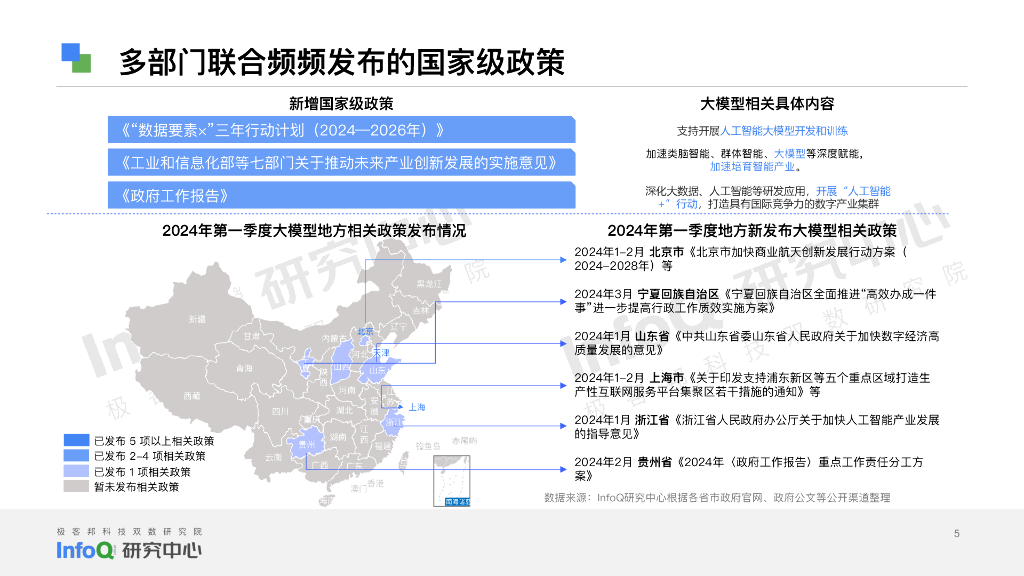Click the 上海 blue label on map

click(x=417, y=407)
